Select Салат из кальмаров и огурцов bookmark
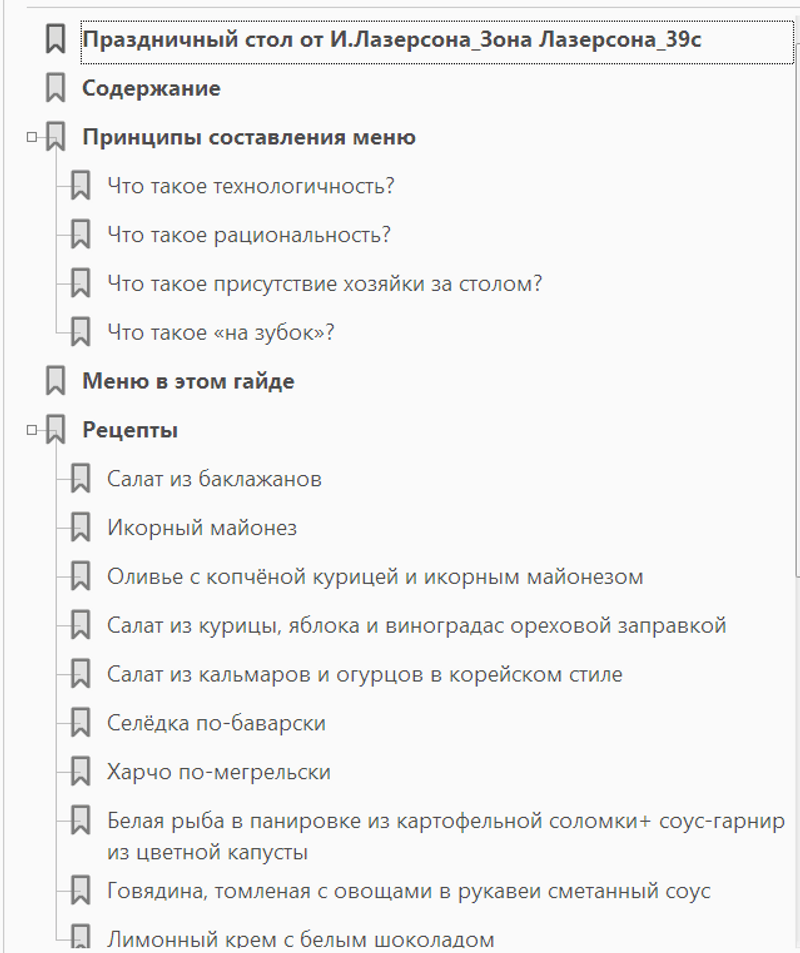This screenshot has height=953, width=800. coord(364,675)
